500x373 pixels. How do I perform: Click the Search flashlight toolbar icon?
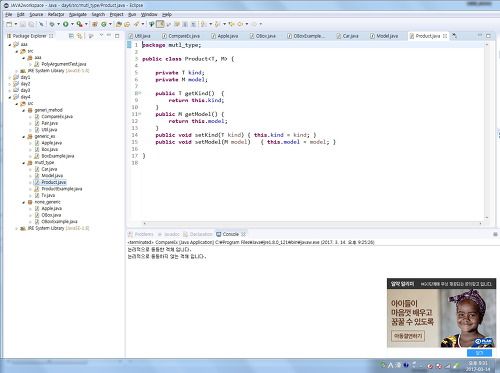(136, 24)
